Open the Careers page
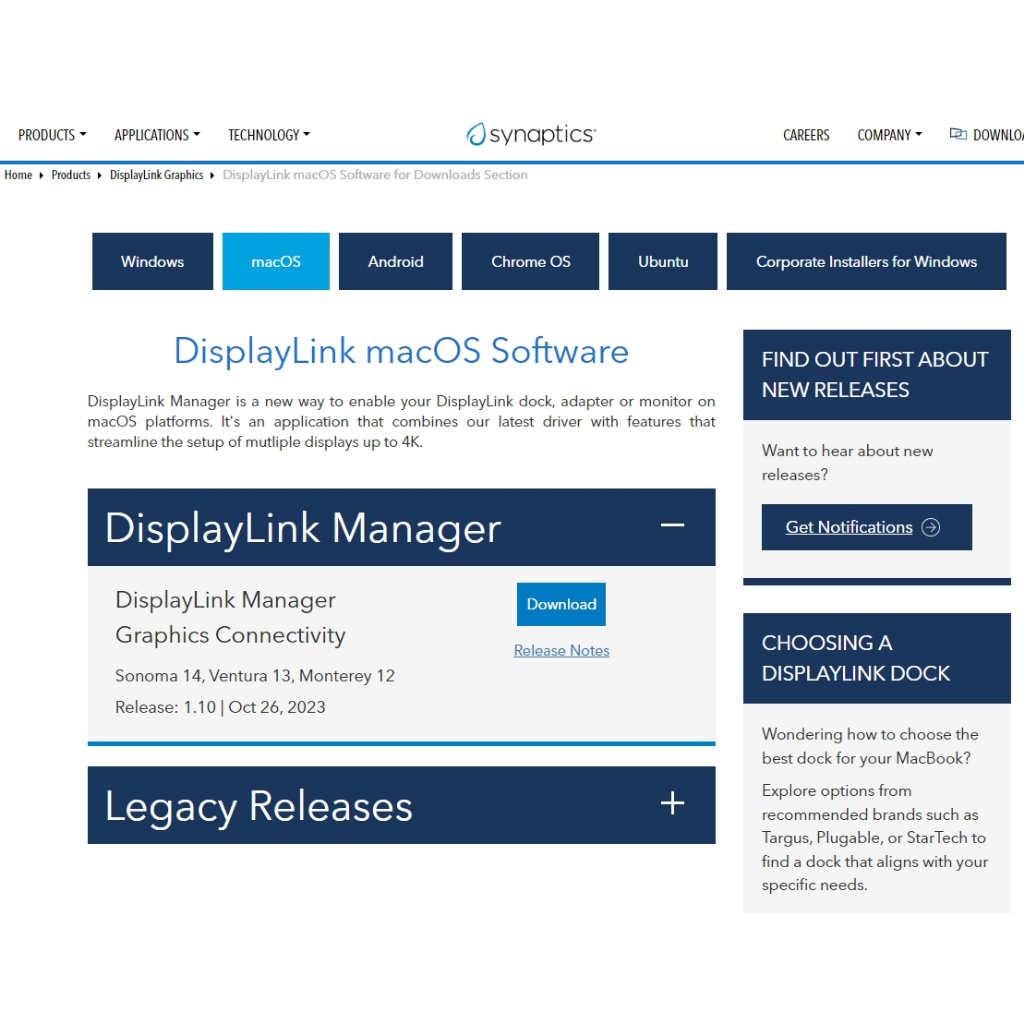Screen dimensions: 1024x1024 [806, 135]
